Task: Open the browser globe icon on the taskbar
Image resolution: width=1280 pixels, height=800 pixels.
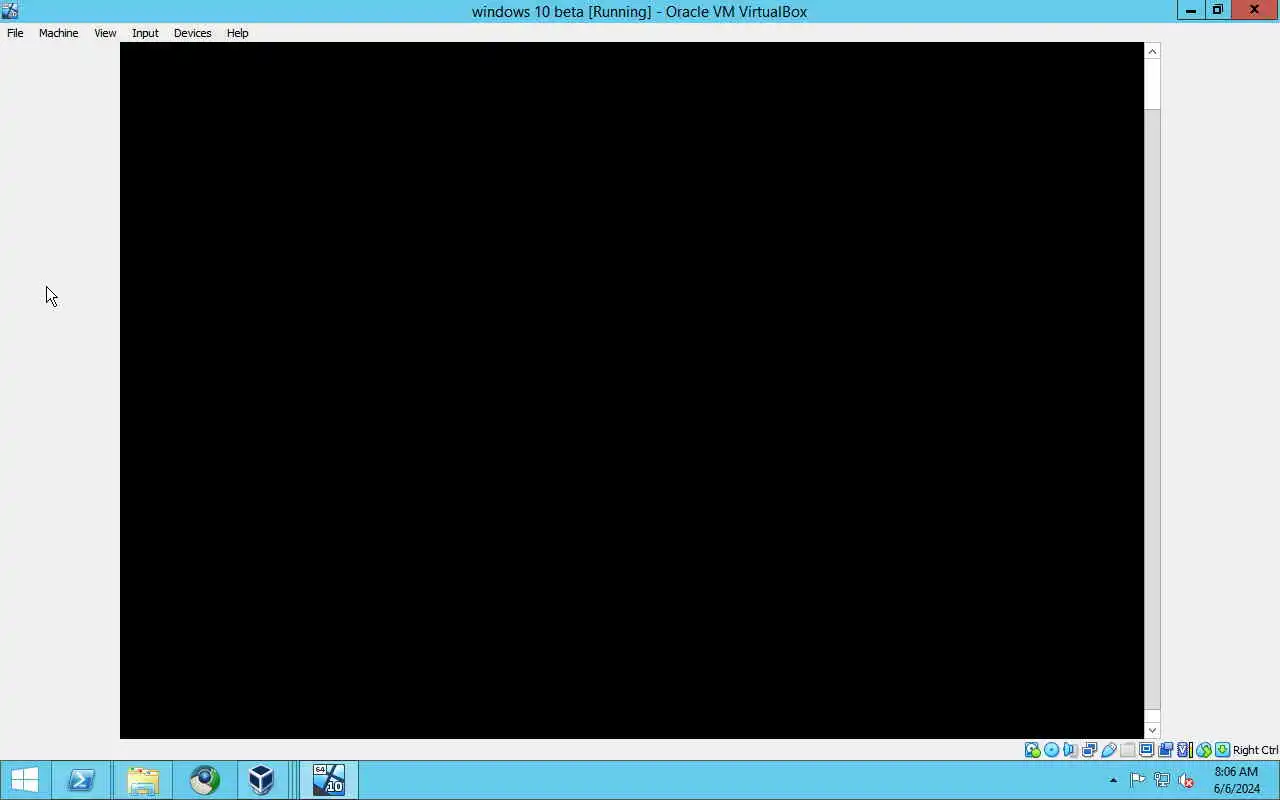Action: click(204, 780)
